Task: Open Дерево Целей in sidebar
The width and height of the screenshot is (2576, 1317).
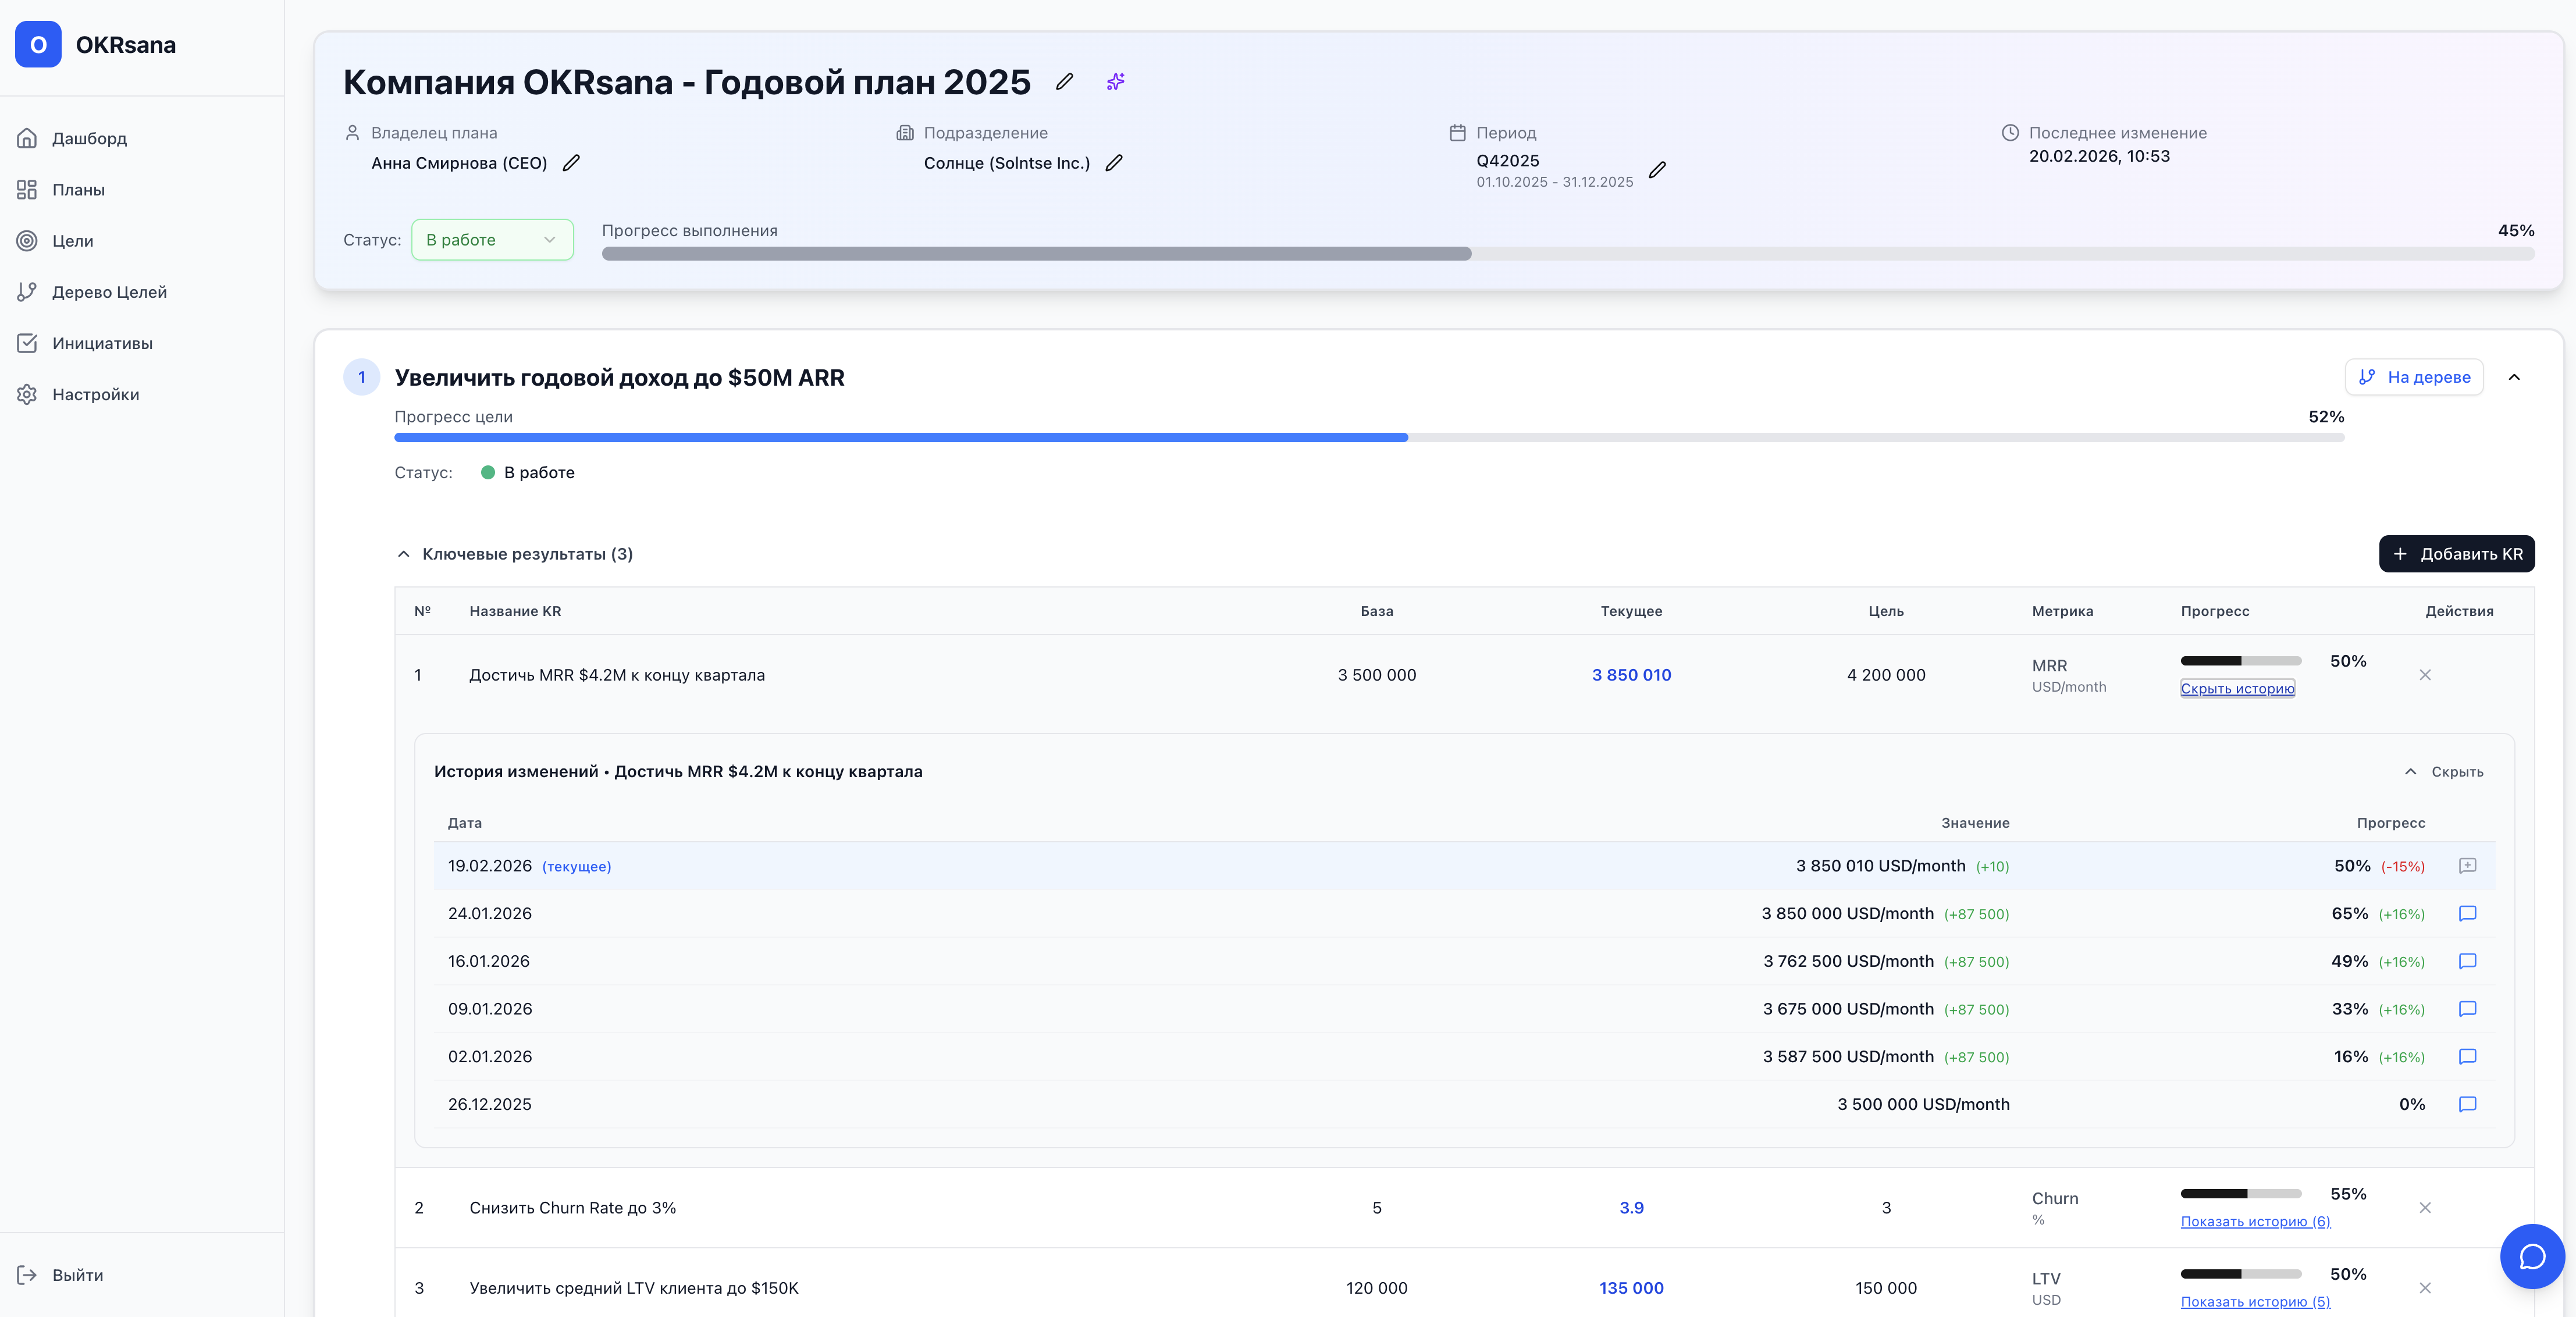Action: coord(109,292)
